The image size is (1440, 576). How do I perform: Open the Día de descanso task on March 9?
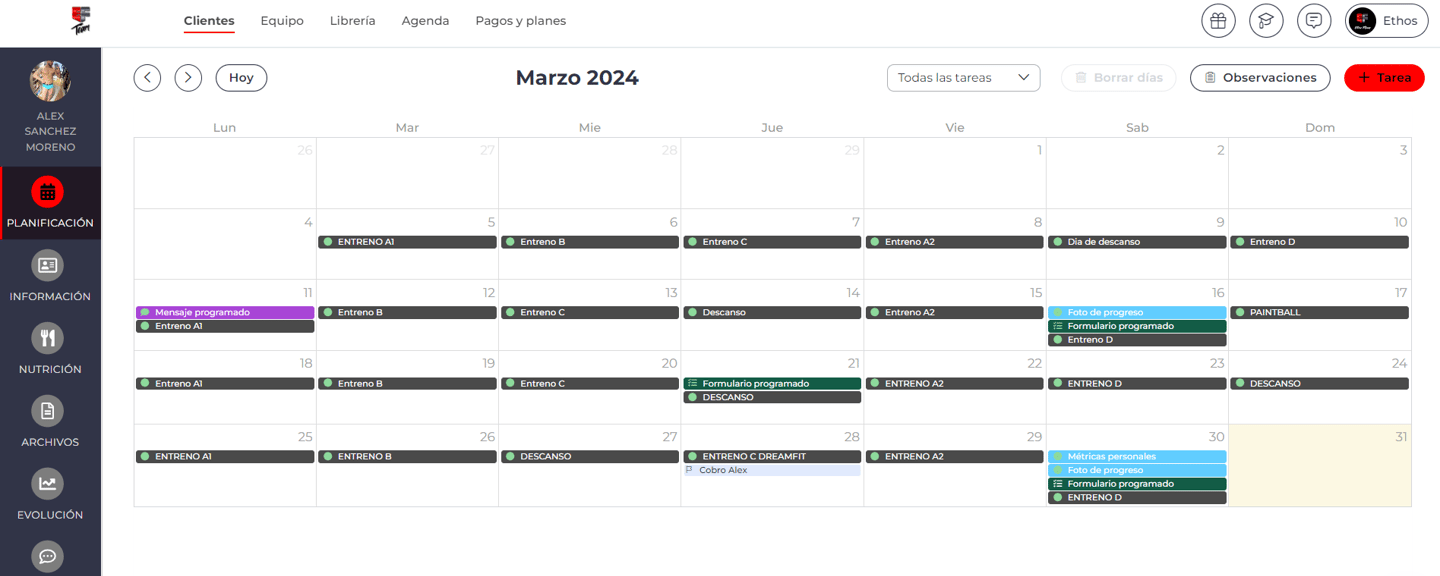click(1137, 242)
